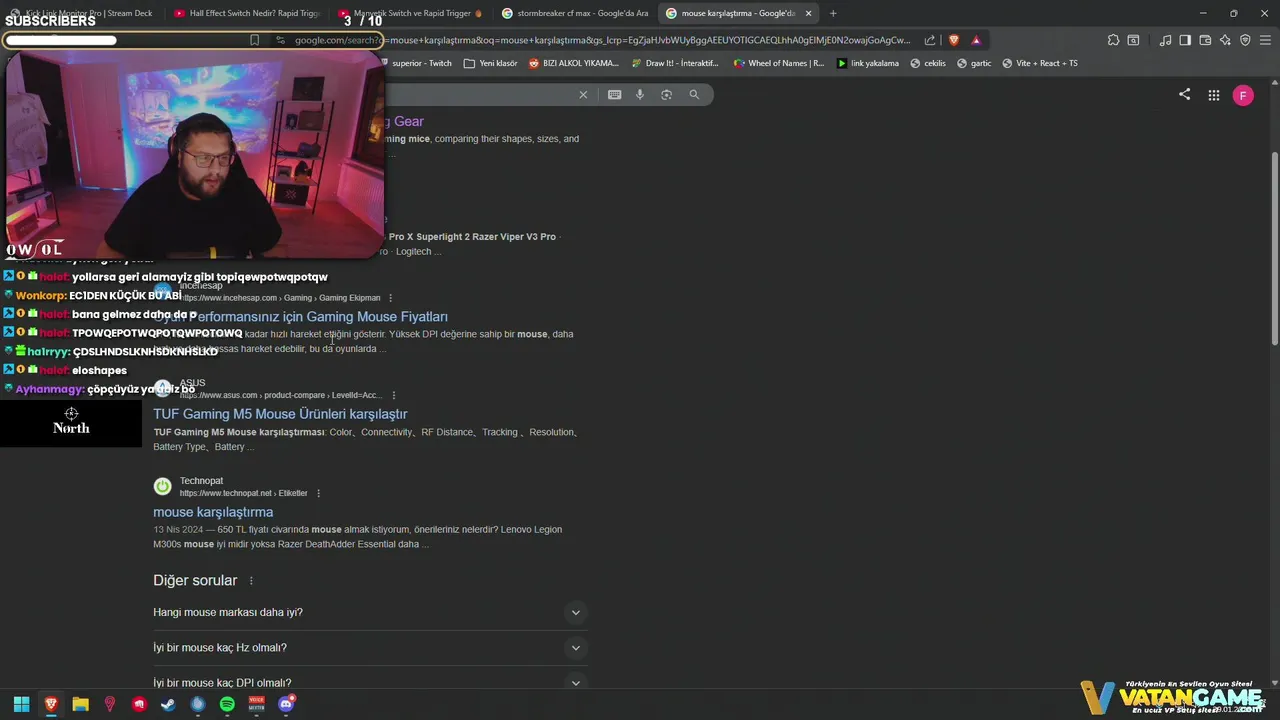Screen dimensions: 1280x720
Task: Open the on-screen keyboard input tool icon
Action: (614, 95)
